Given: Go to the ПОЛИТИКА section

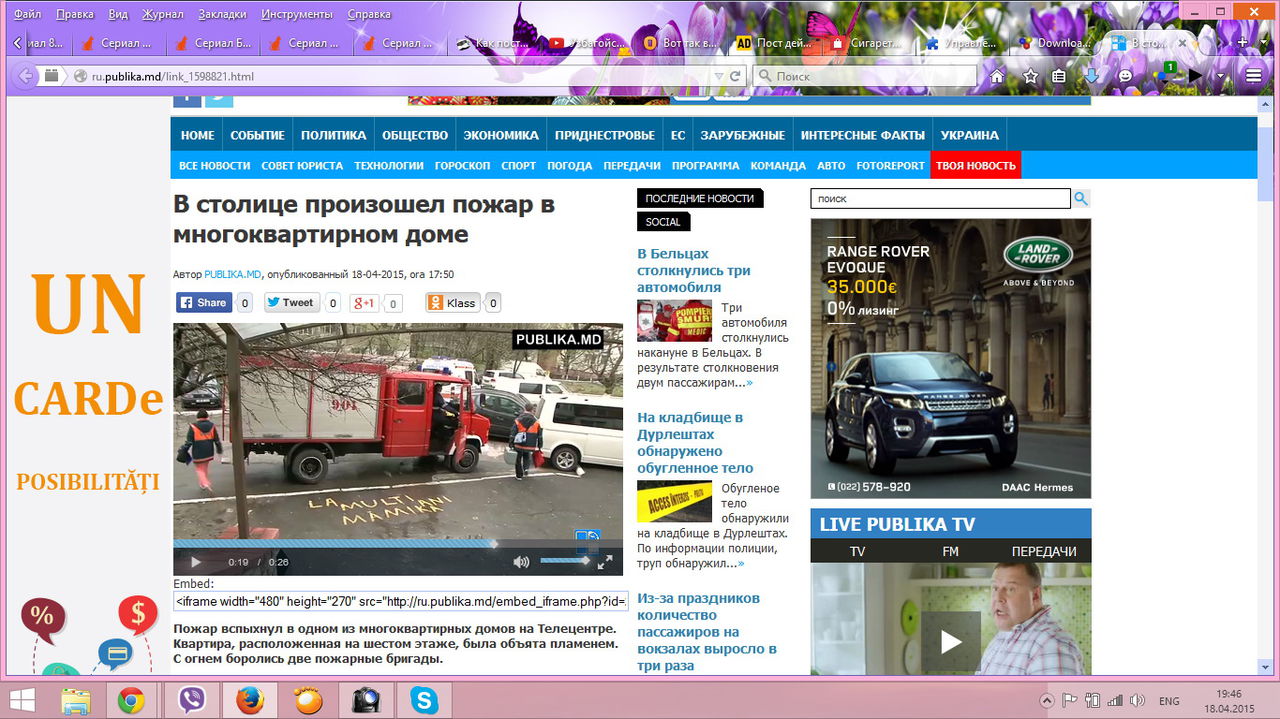Looking at the screenshot, I should click(x=333, y=135).
